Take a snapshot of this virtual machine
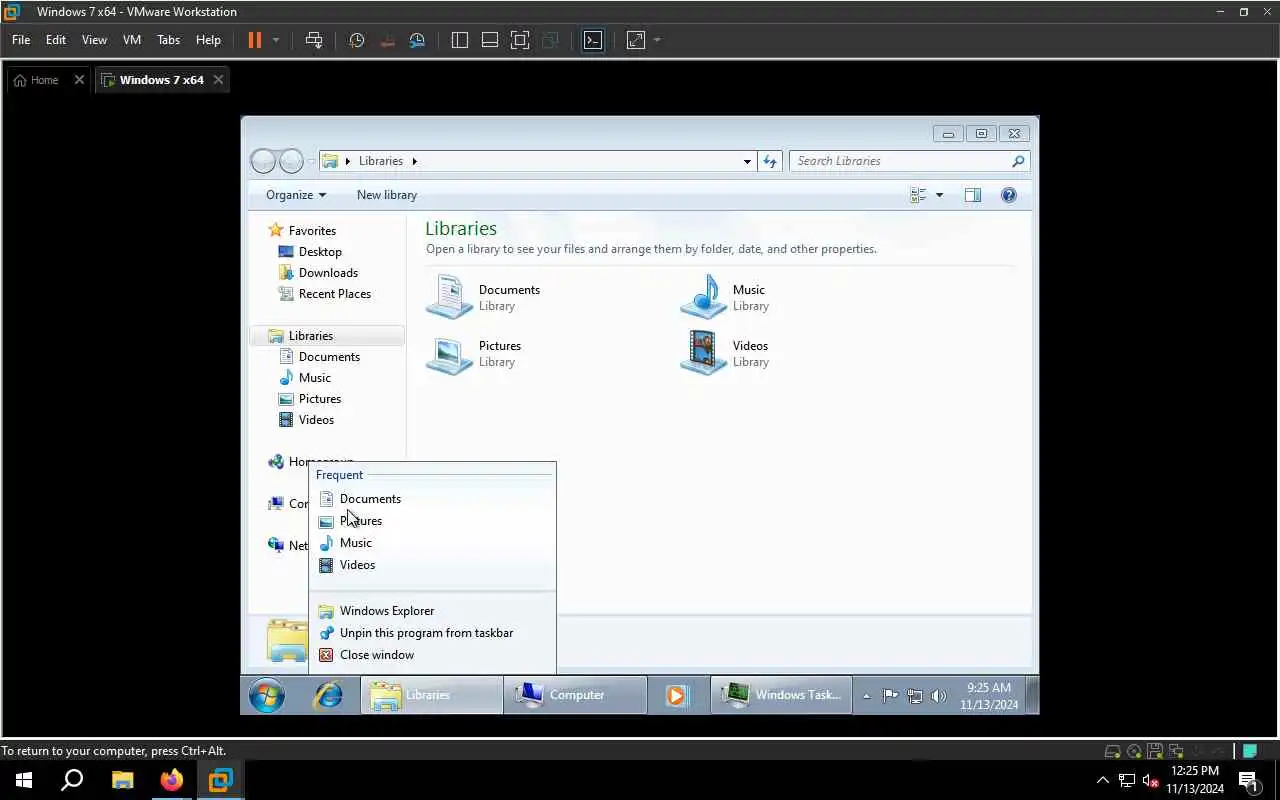The image size is (1280, 800). tap(357, 40)
